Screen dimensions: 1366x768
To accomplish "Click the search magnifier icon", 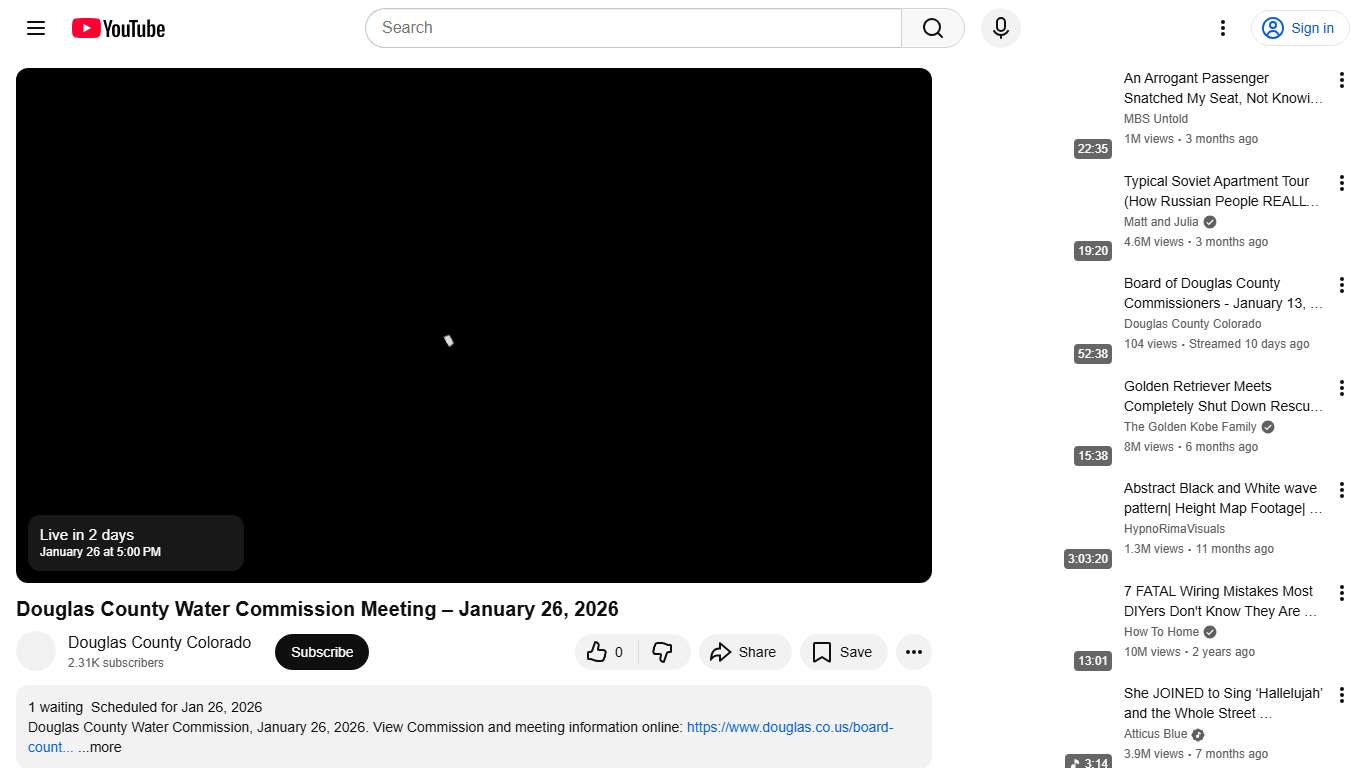I will click(x=931, y=28).
